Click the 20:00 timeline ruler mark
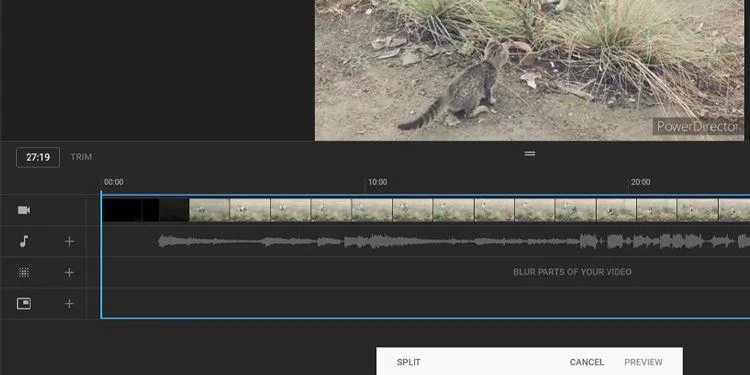The height and width of the screenshot is (375, 750). [x=640, y=182]
